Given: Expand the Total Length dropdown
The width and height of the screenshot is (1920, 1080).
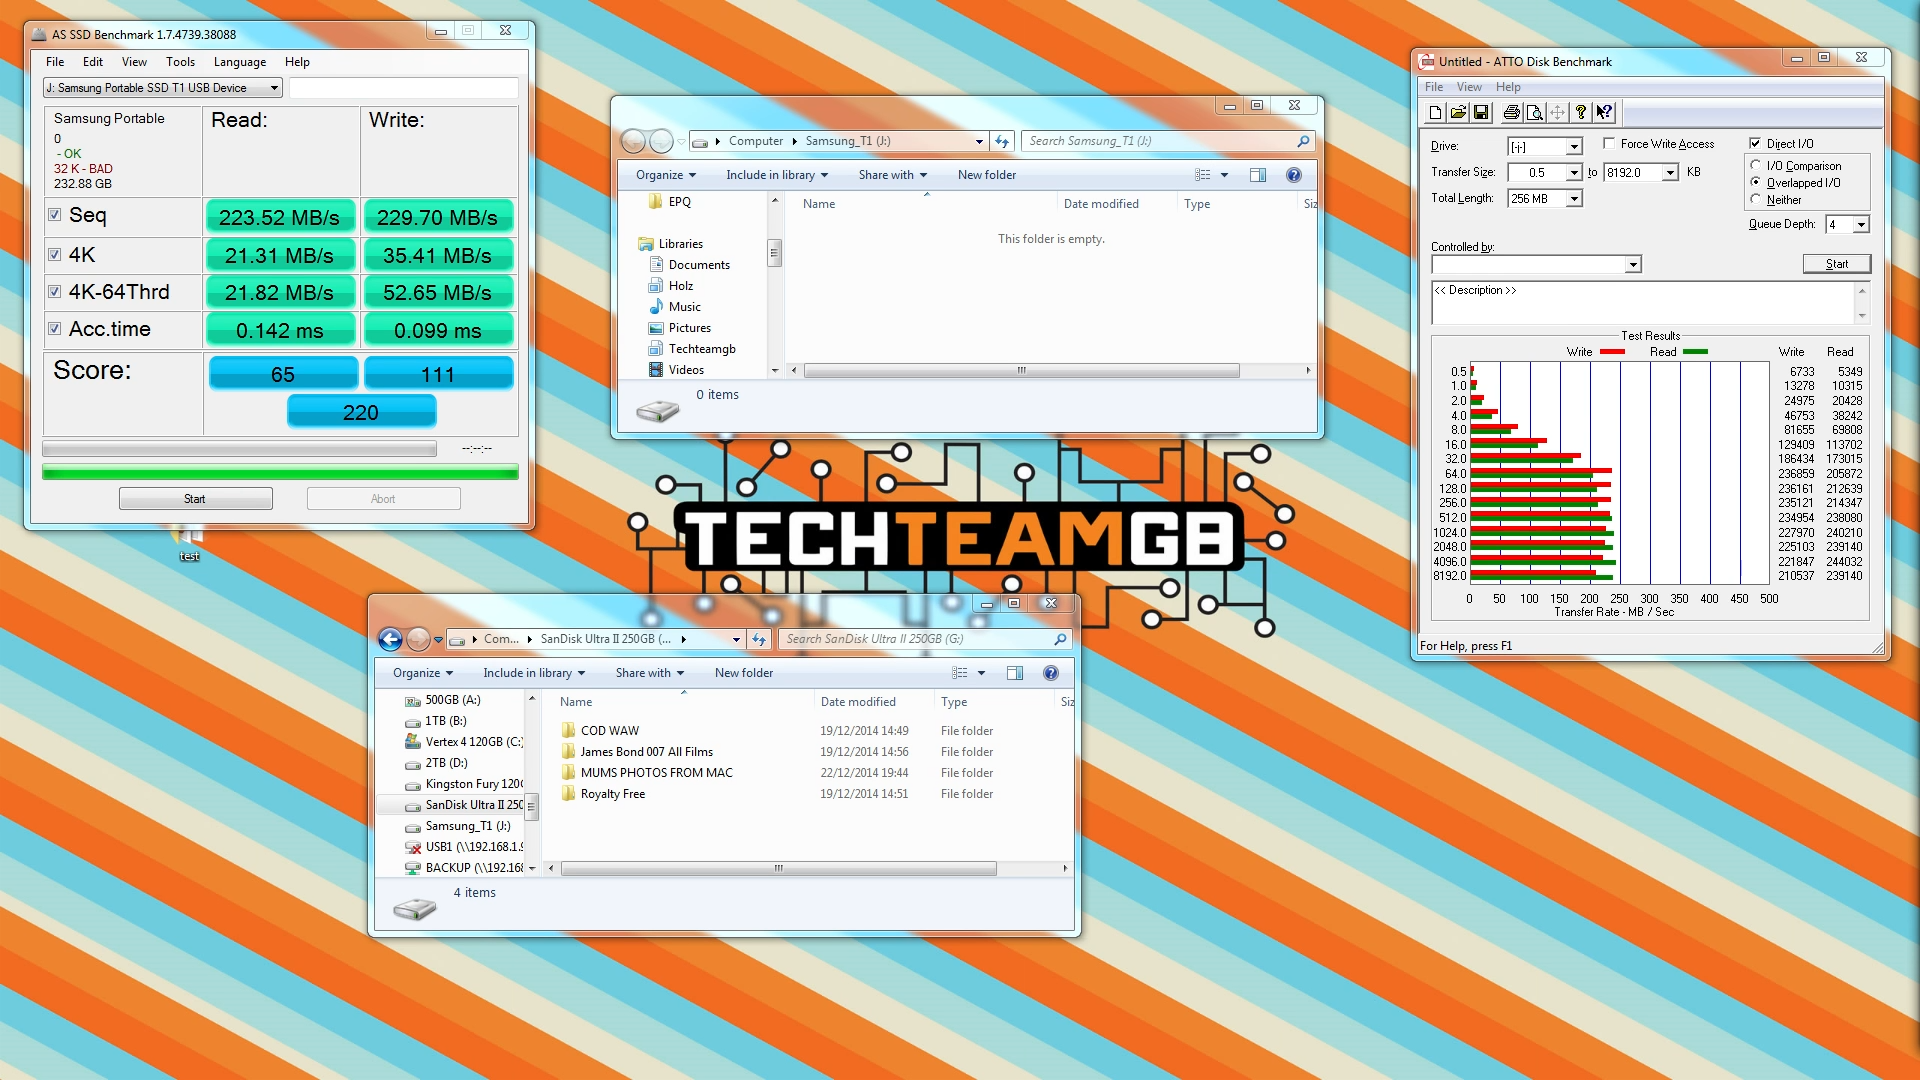Looking at the screenshot, I should click(1574, 199).
